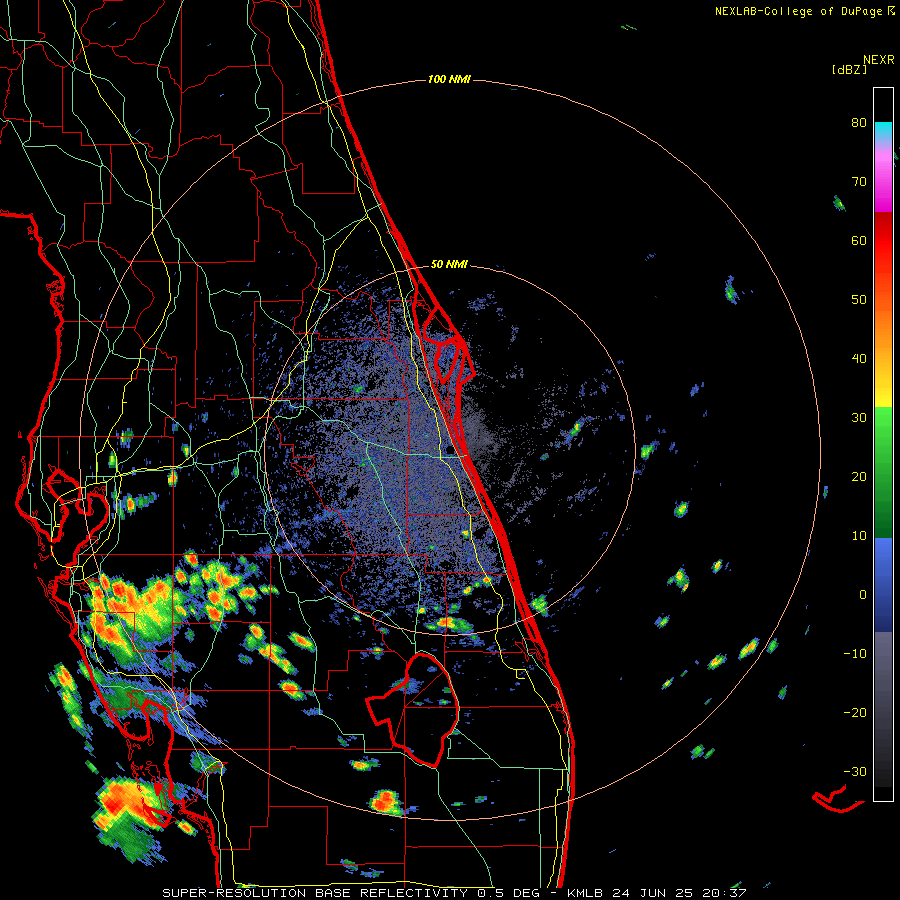Image resolution: width=900 pixels, height=900 pixels.
Task: Click the 0 value on the dBZ scale
Action: pyautogui.click(x=863, y=595)
